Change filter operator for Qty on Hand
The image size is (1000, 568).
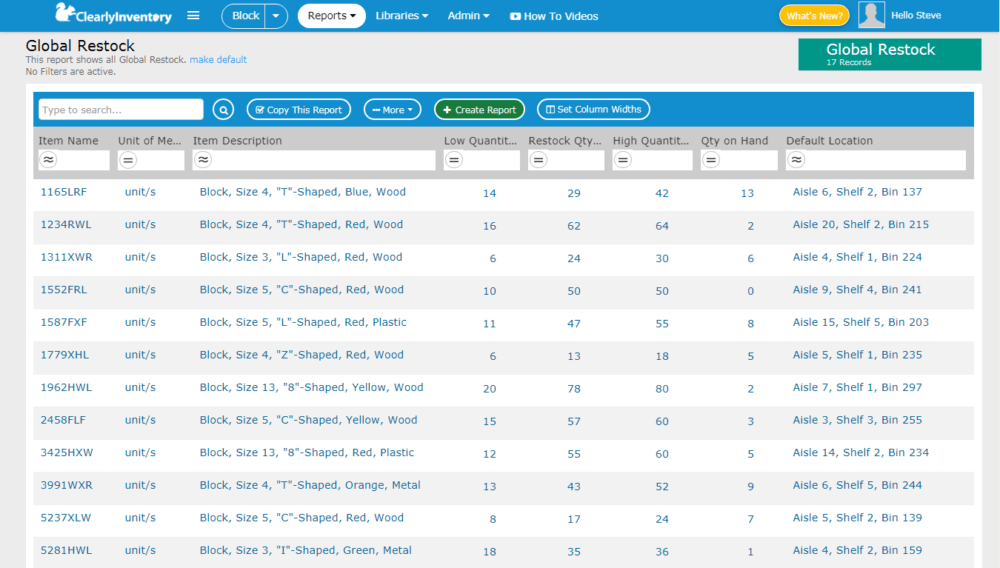click(x=711, y=159)
